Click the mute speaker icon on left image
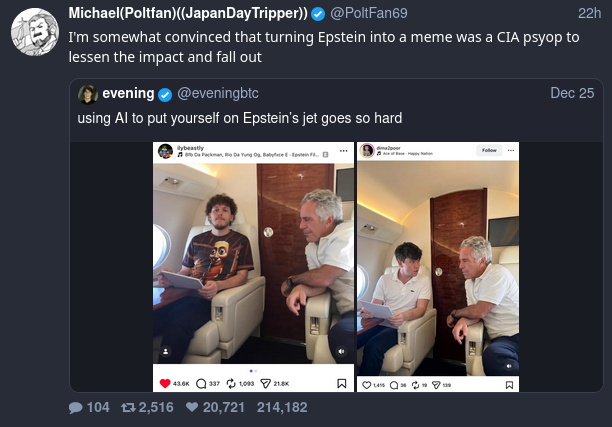 point(341,351)
